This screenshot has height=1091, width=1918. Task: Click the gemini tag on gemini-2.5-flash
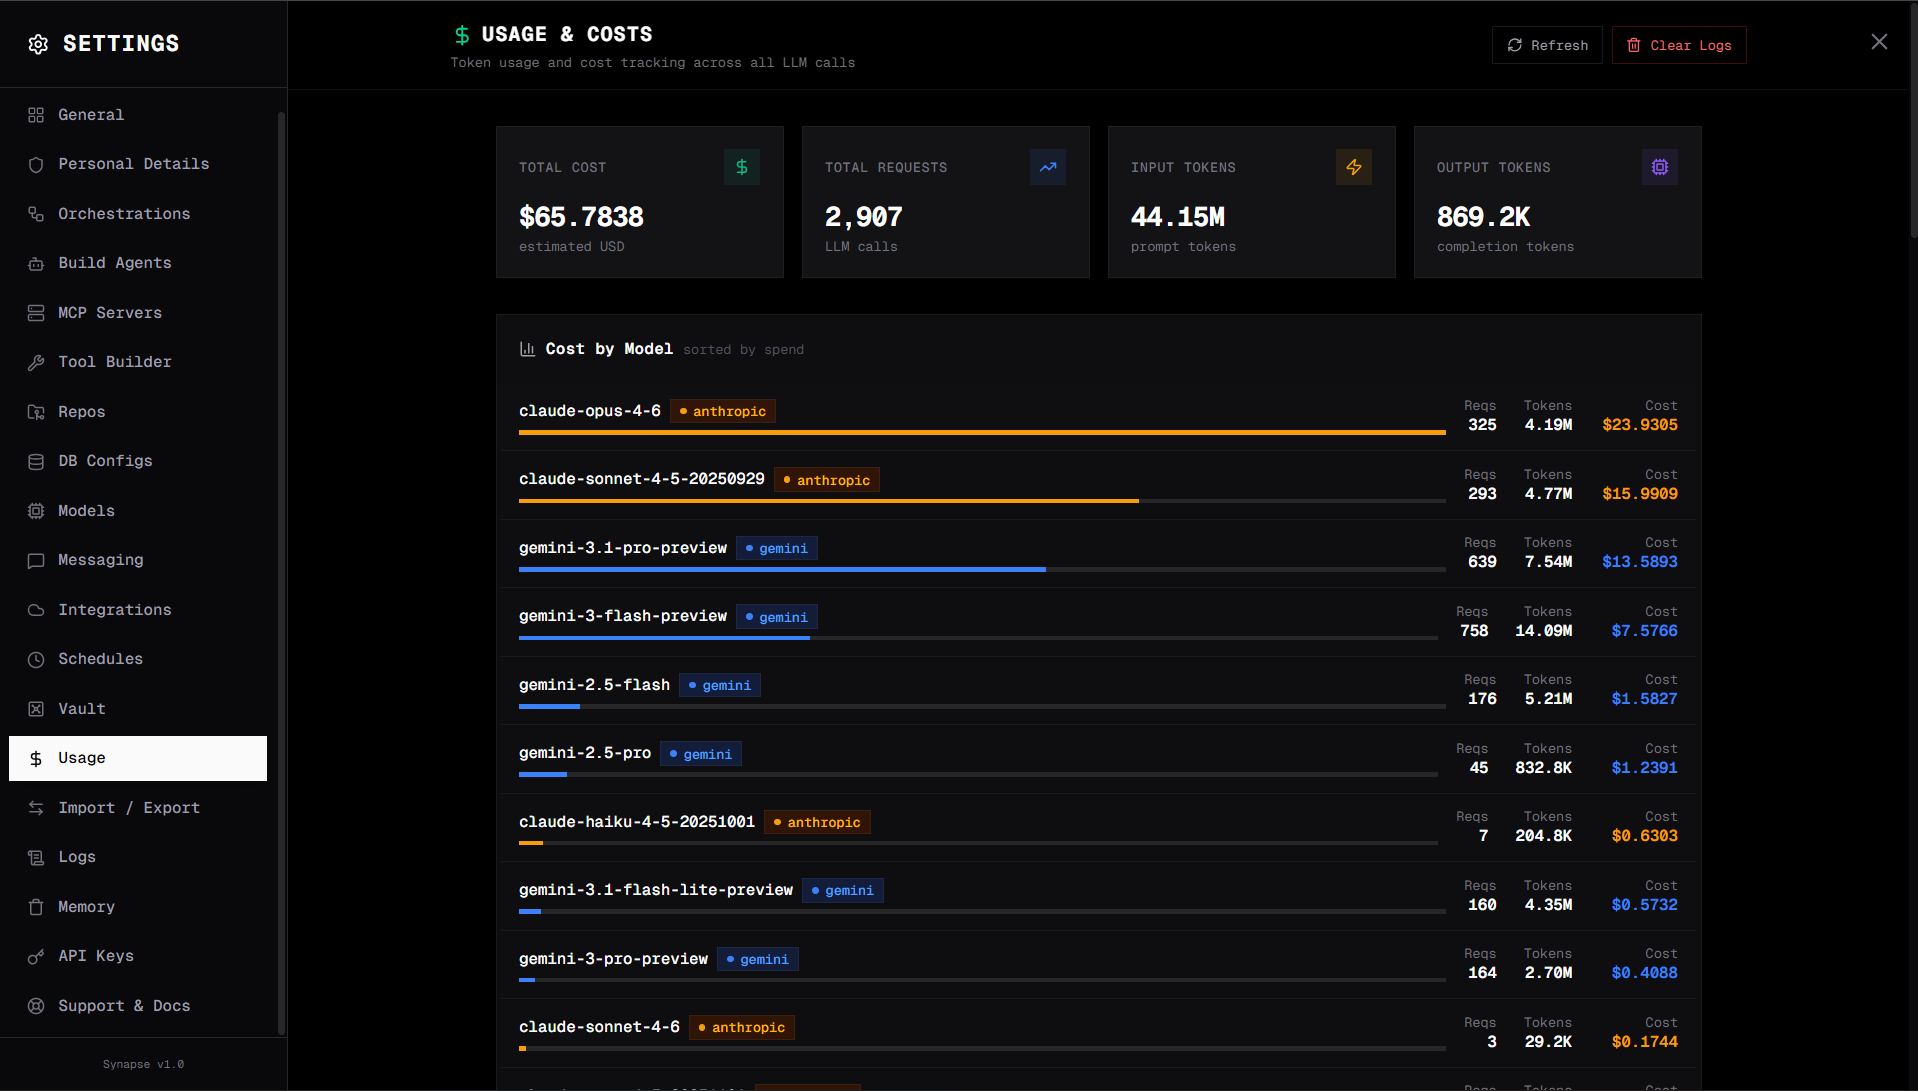click(x=720, y=686)
